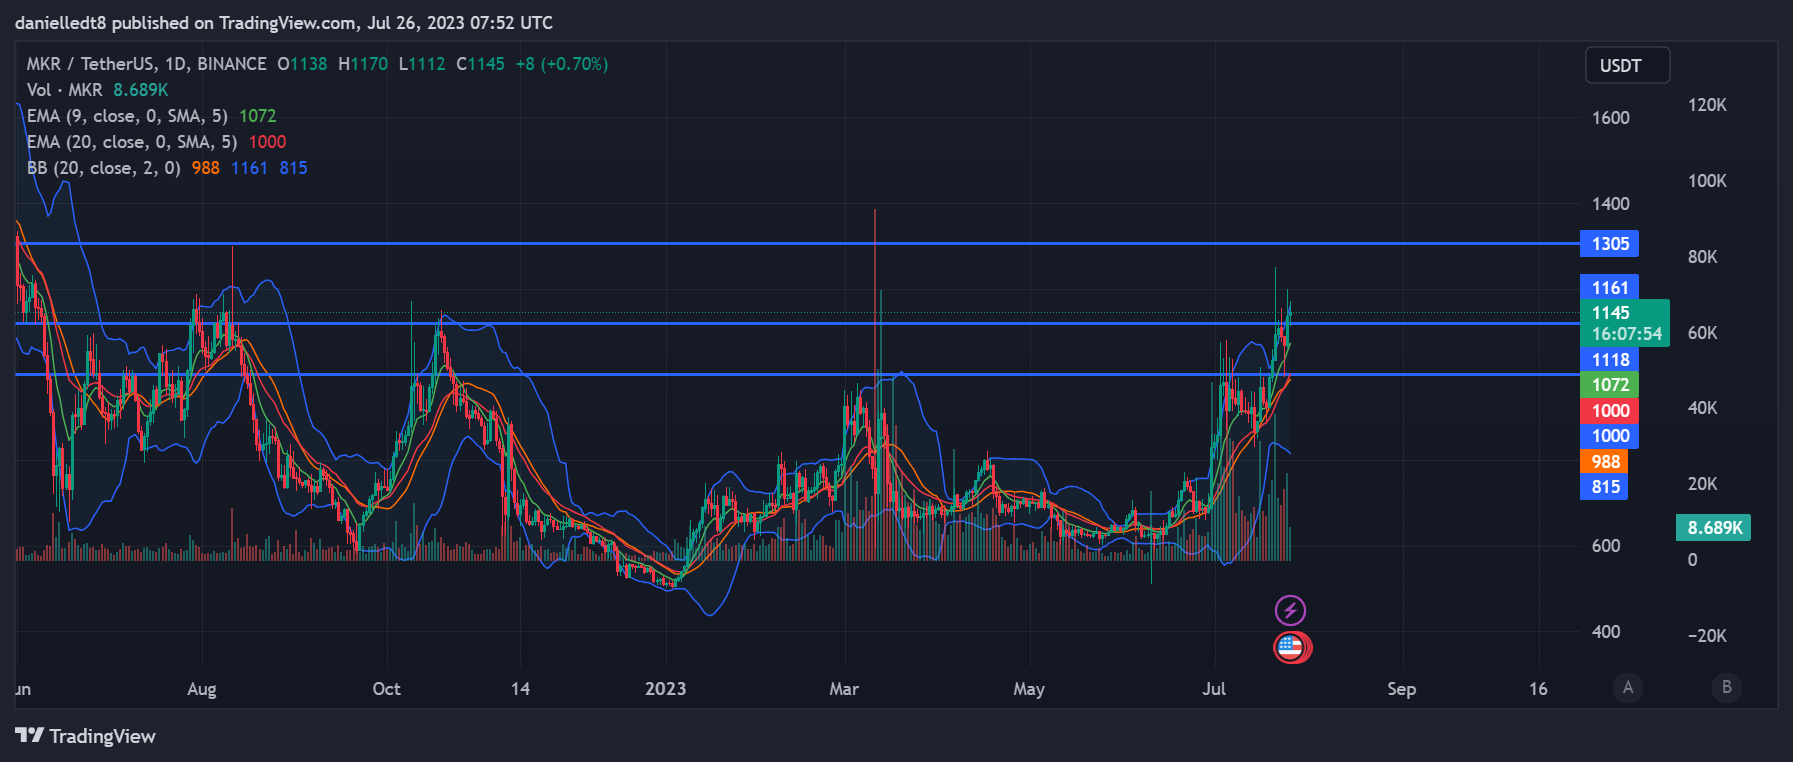Click the 600 price axis tick

coord(1606,546)
